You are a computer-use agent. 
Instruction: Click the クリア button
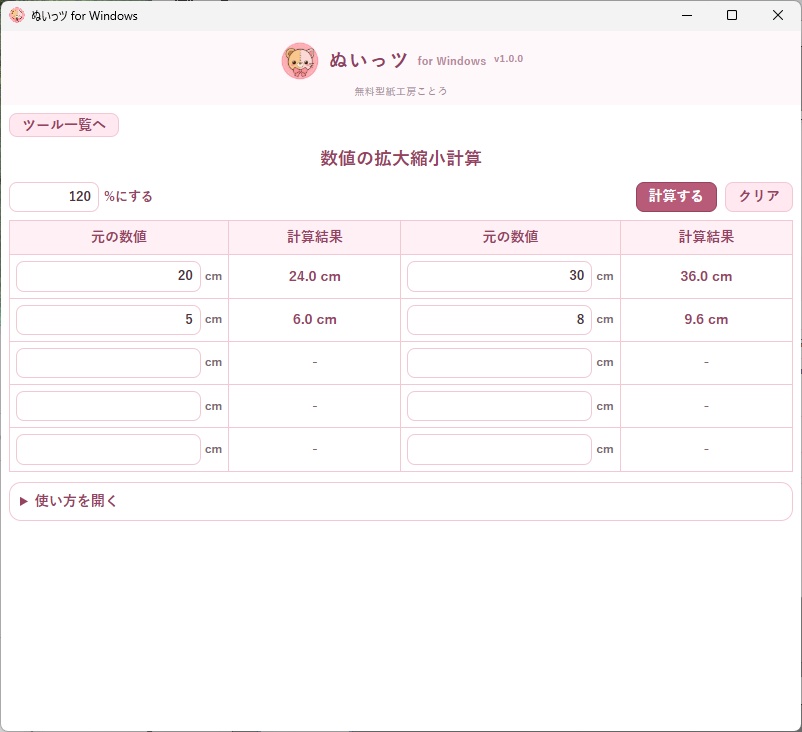pyautogui.click(x=759, y=196)
